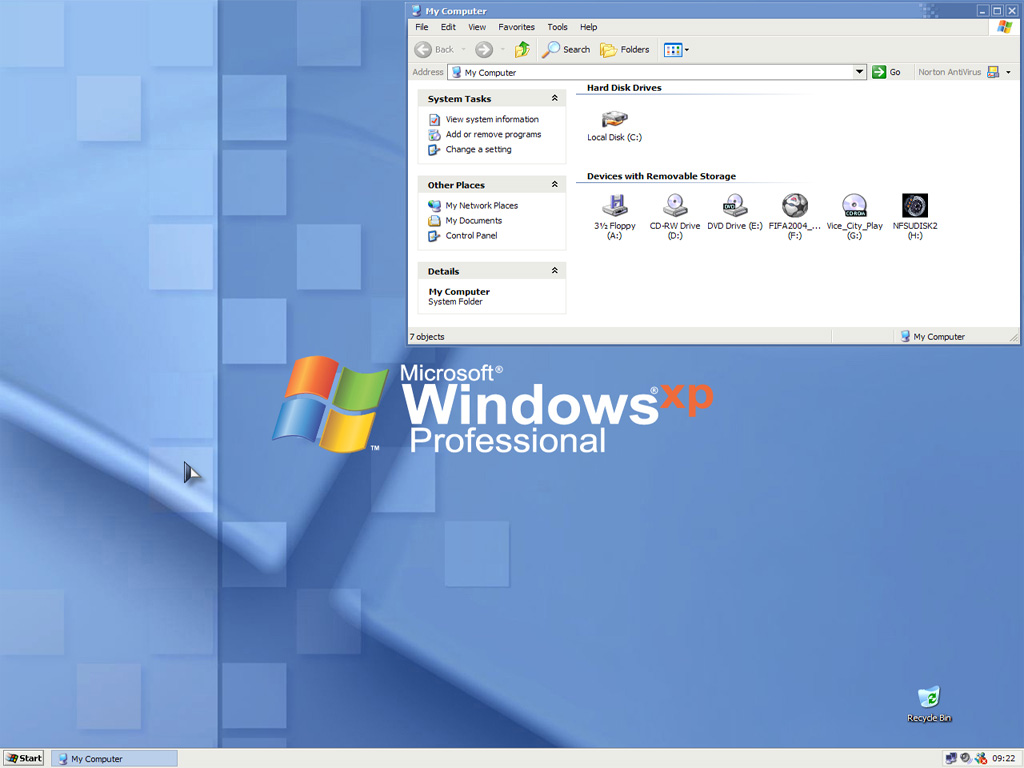
Task: Collapse the Details panel
Action: point(554,270)
